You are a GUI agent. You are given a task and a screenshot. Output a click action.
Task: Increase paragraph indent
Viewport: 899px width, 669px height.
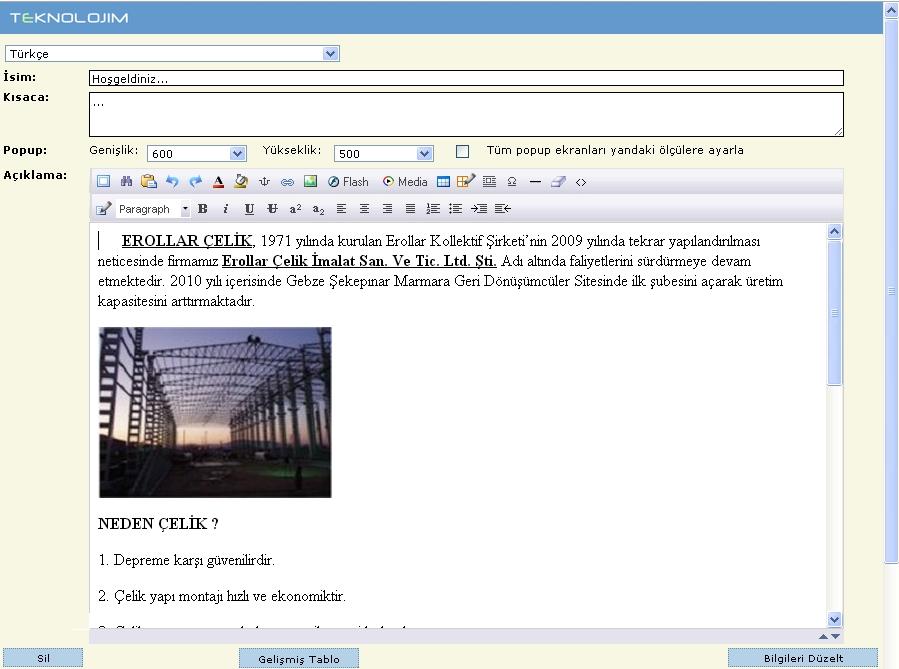[x=479, y=209]
